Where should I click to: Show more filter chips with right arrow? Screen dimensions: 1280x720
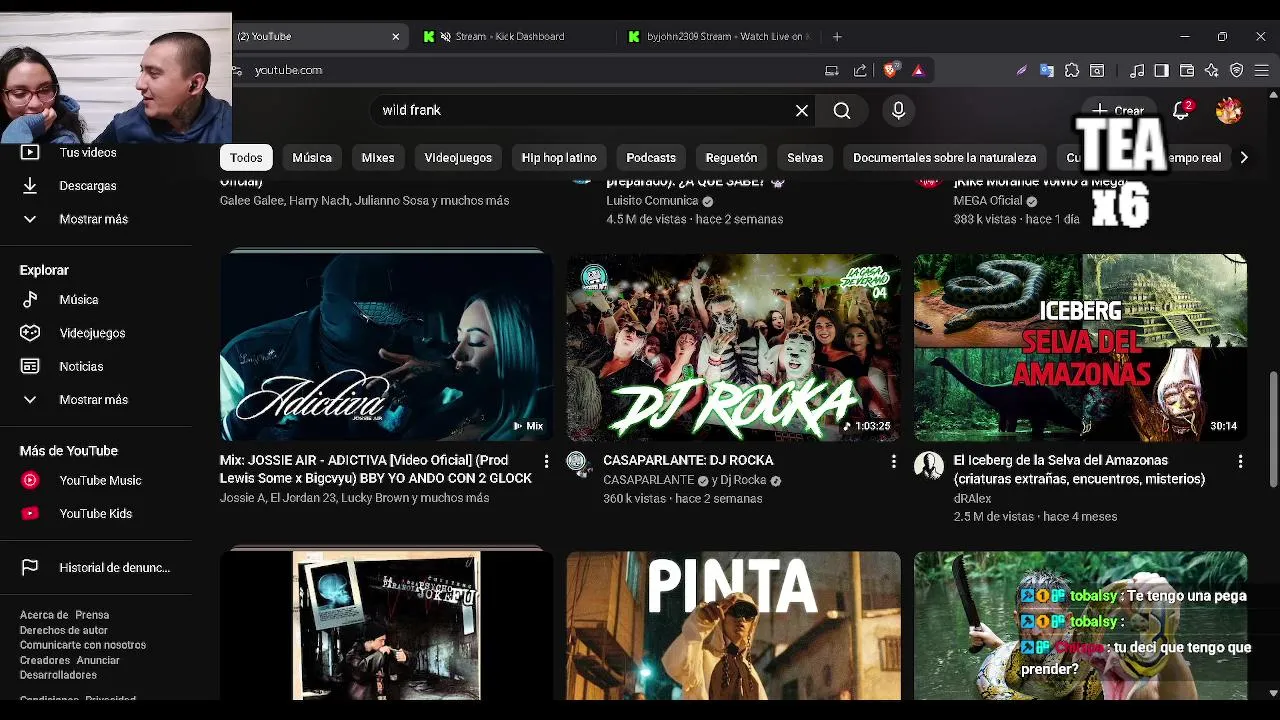[x=1243, y=158]
